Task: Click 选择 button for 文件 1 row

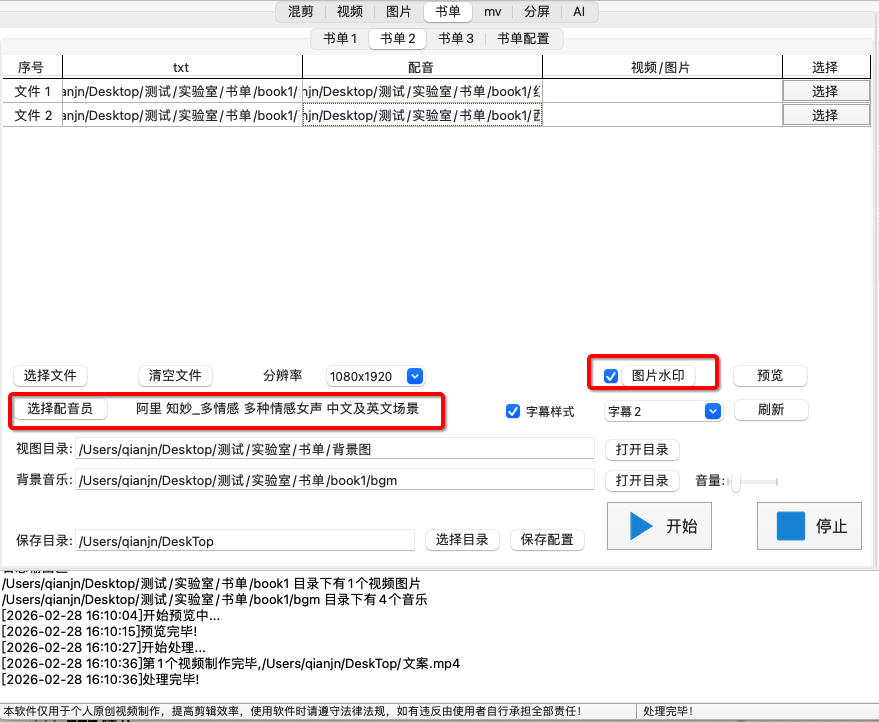Action: pos(825,91)
